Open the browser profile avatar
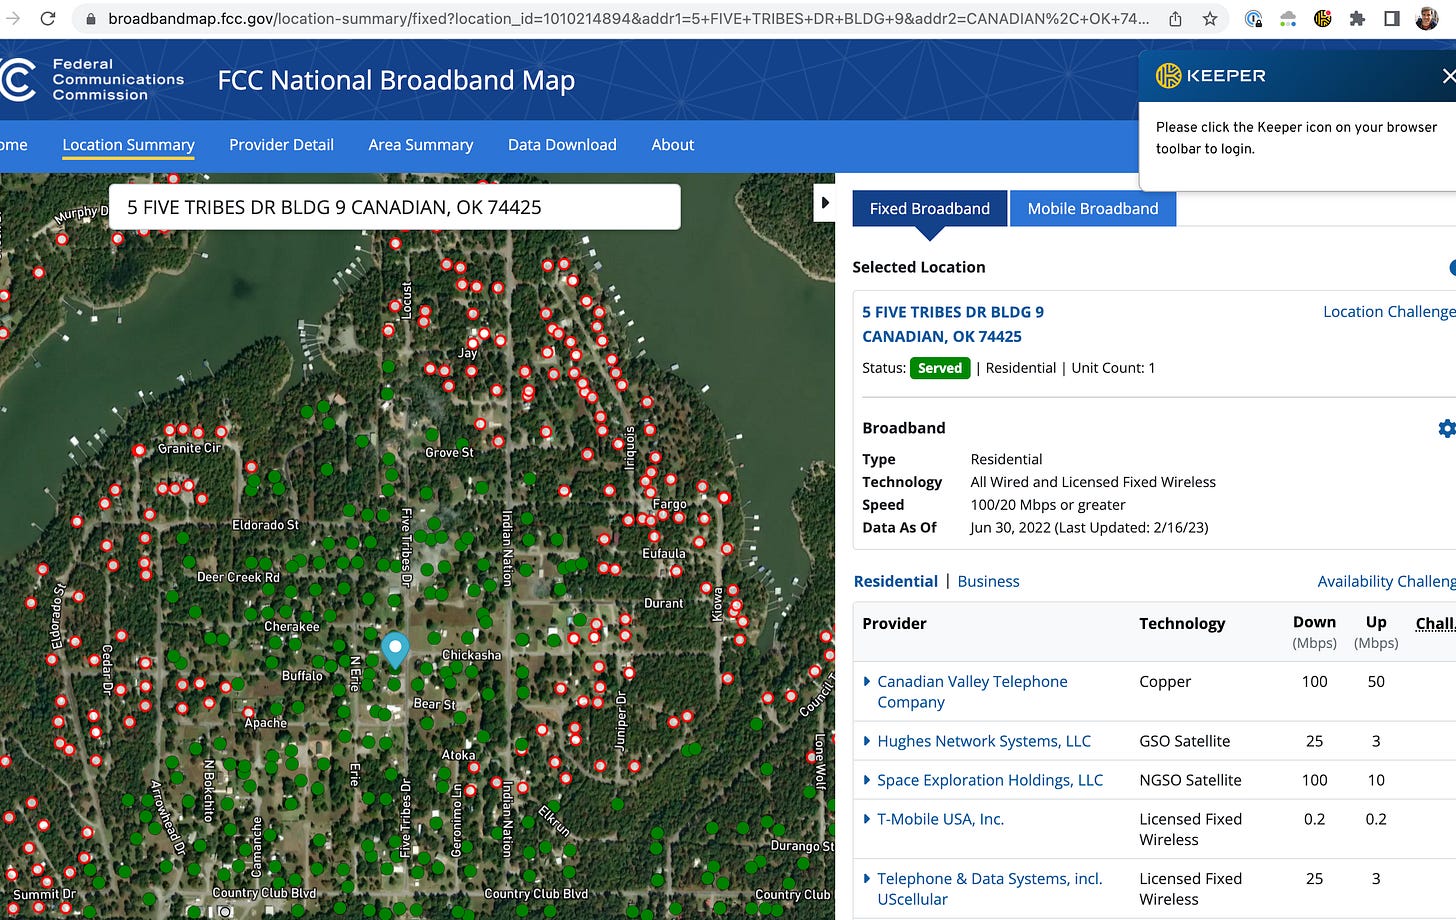This screenshot has height=920, width=1456. point(1427,18)
